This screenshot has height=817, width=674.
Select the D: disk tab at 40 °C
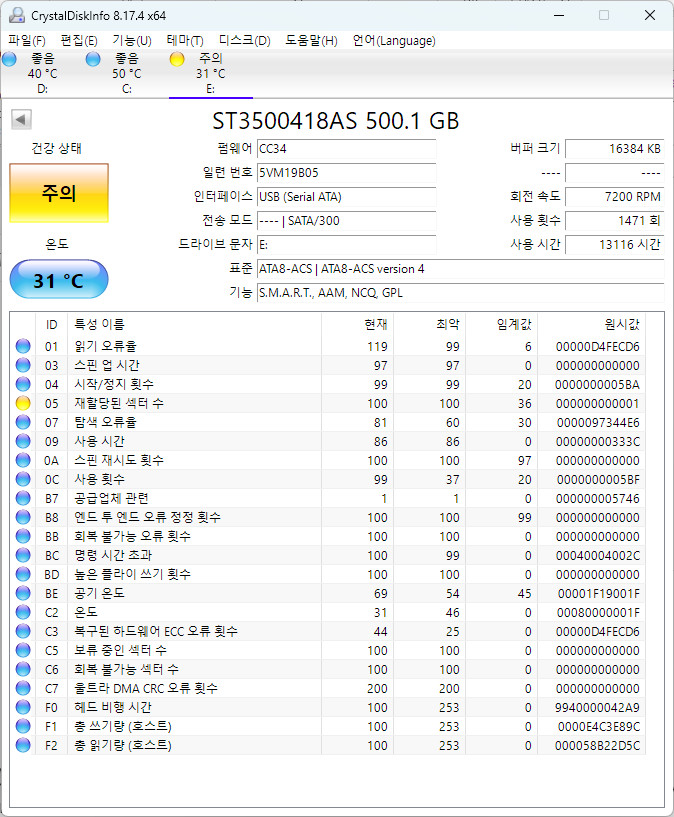(x=42, y=73)
